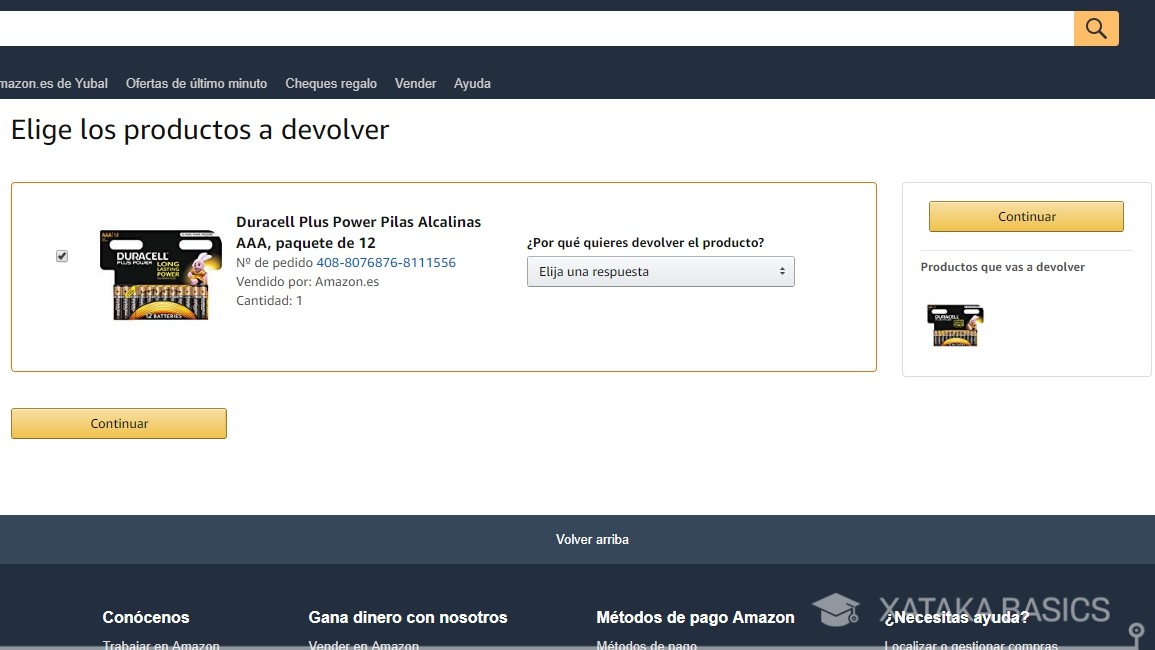Click the bottom Continuar button
The image size is (1155, 650).
[x=118, y=423]
